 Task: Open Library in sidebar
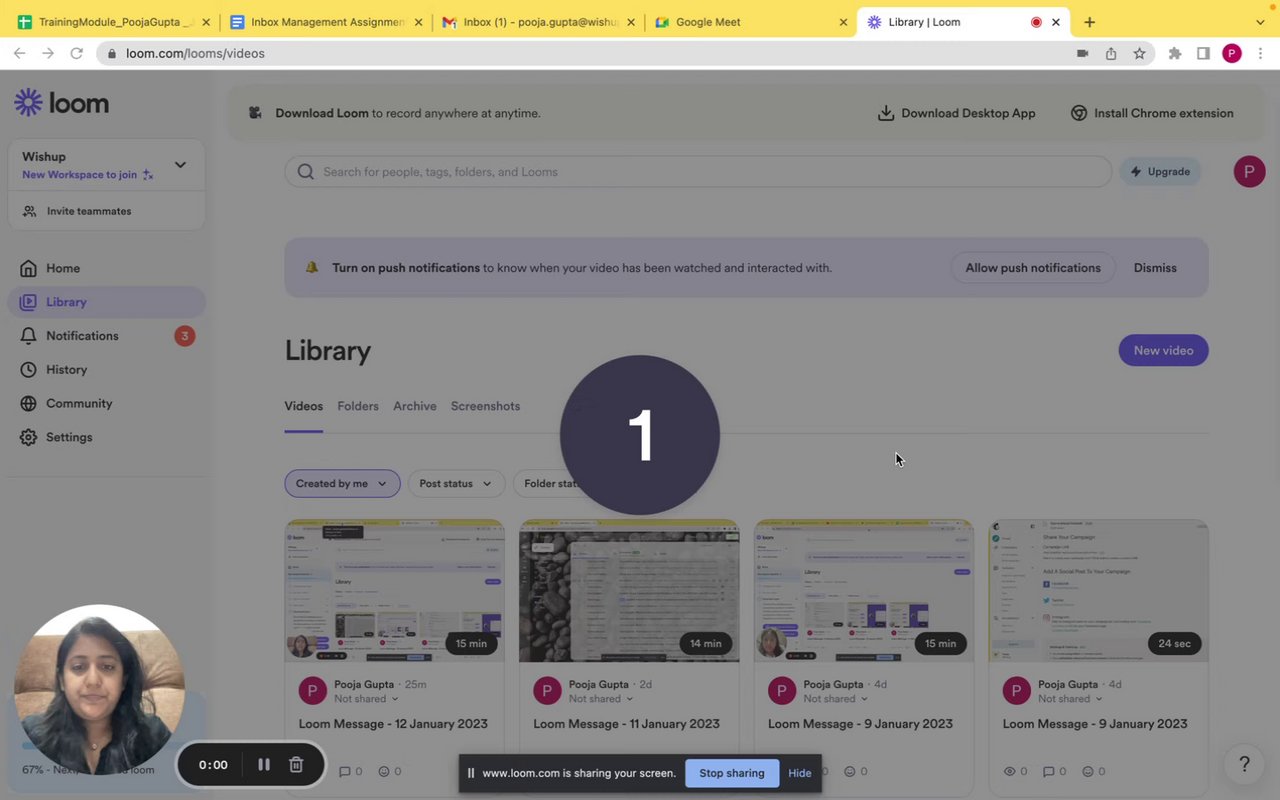[106, 302]
